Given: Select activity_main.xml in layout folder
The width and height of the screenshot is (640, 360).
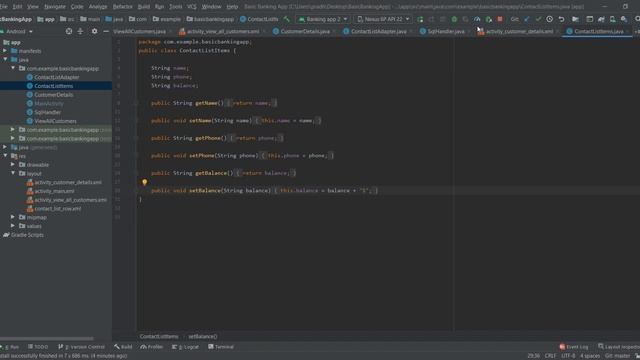Looking at the screenshot, I should click(x=54, y=191).
